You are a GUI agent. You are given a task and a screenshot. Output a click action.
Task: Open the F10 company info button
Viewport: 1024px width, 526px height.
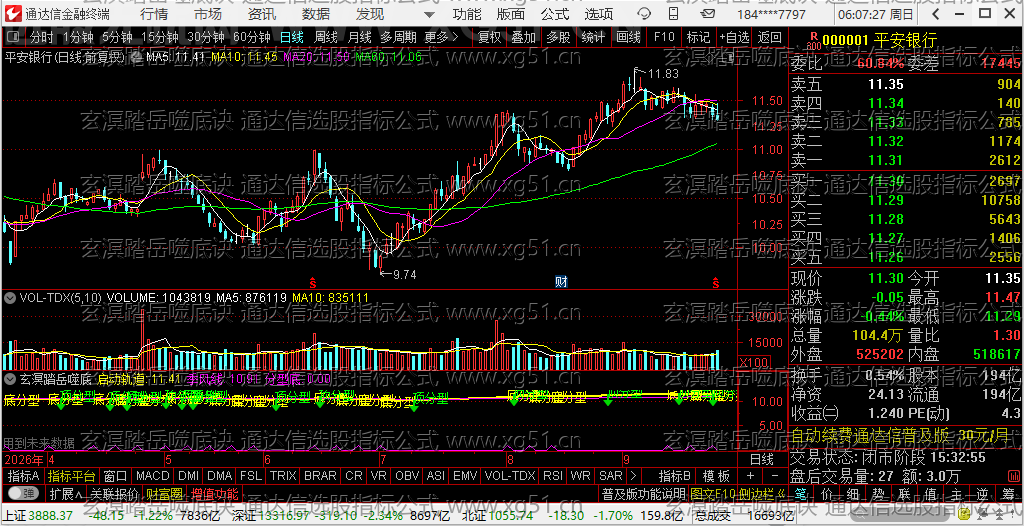(664, 37)
